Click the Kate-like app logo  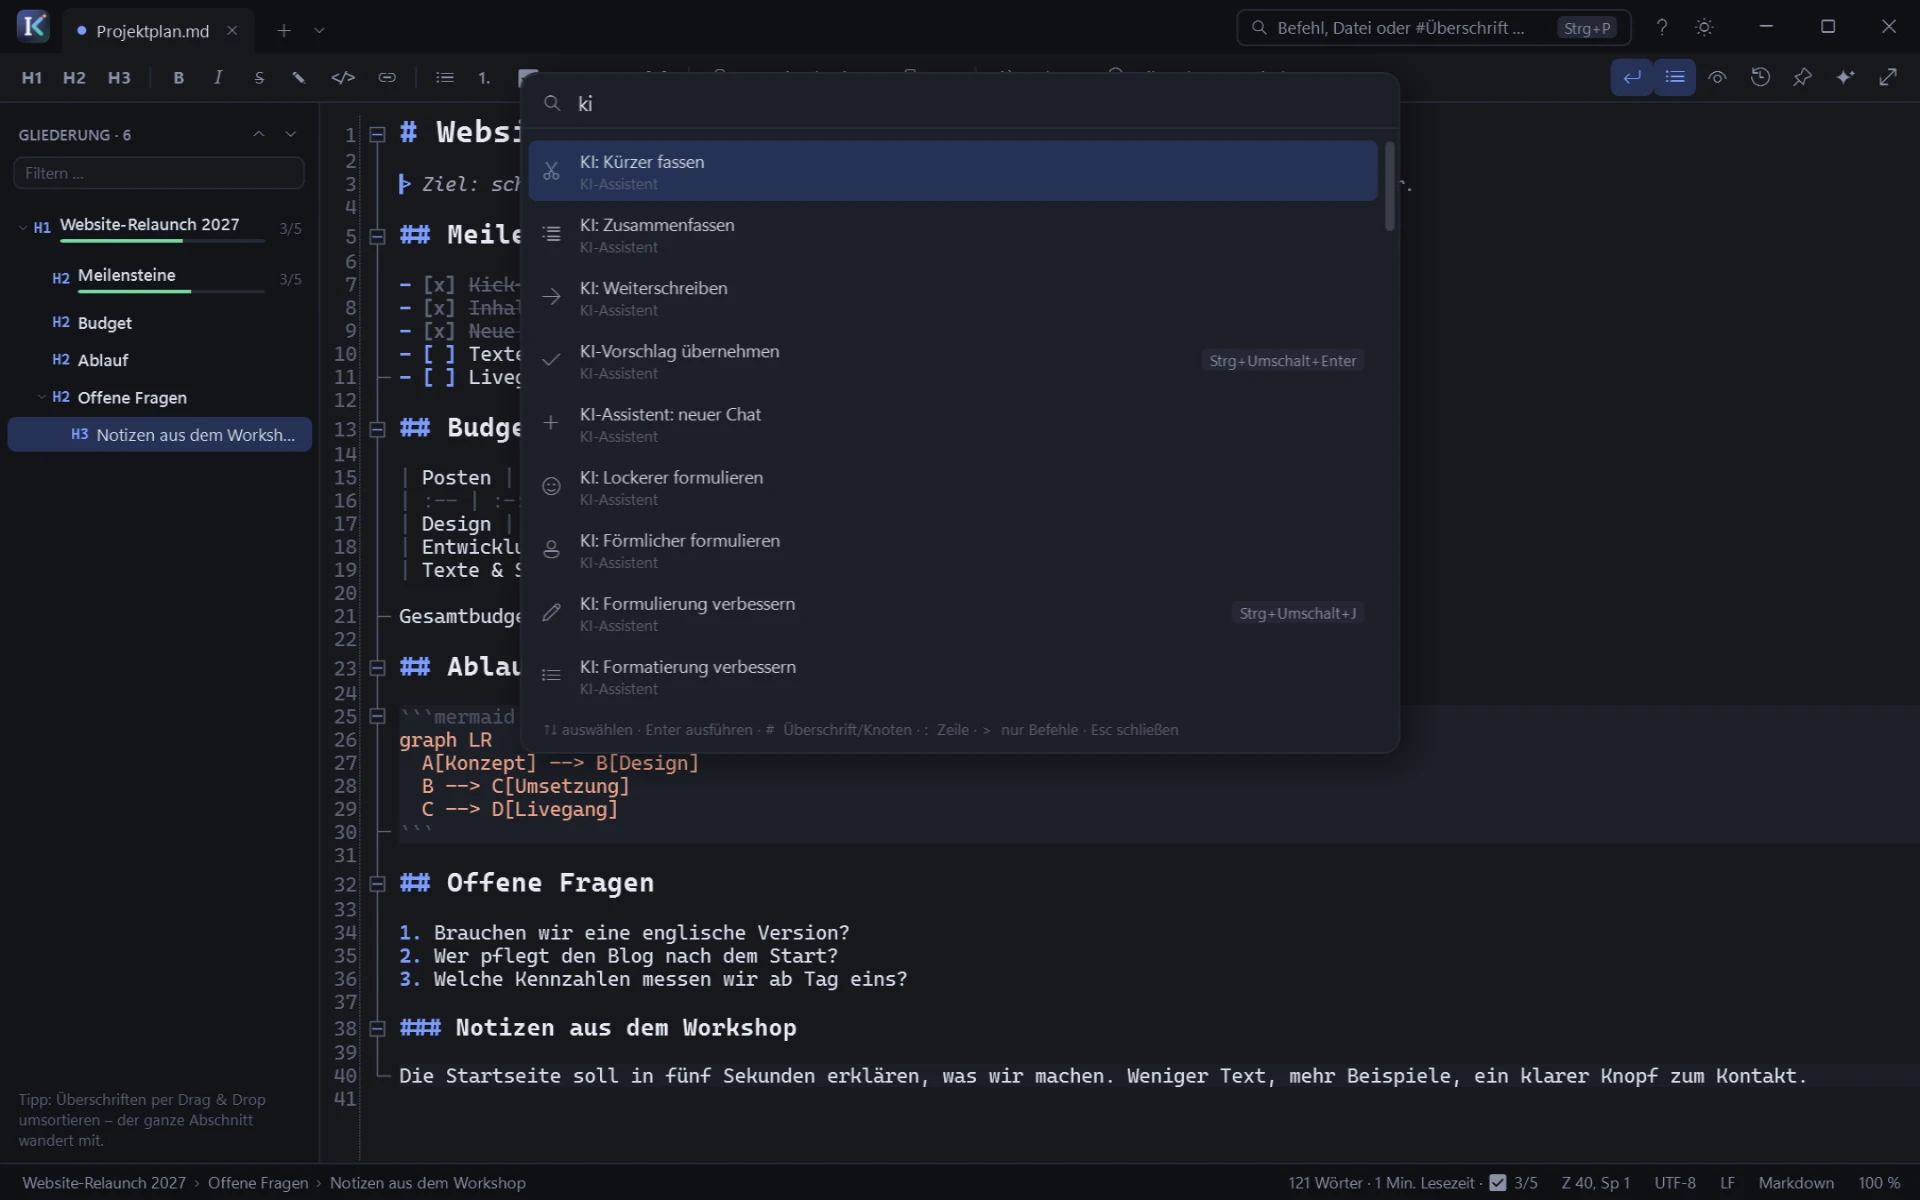click(33, 26)
